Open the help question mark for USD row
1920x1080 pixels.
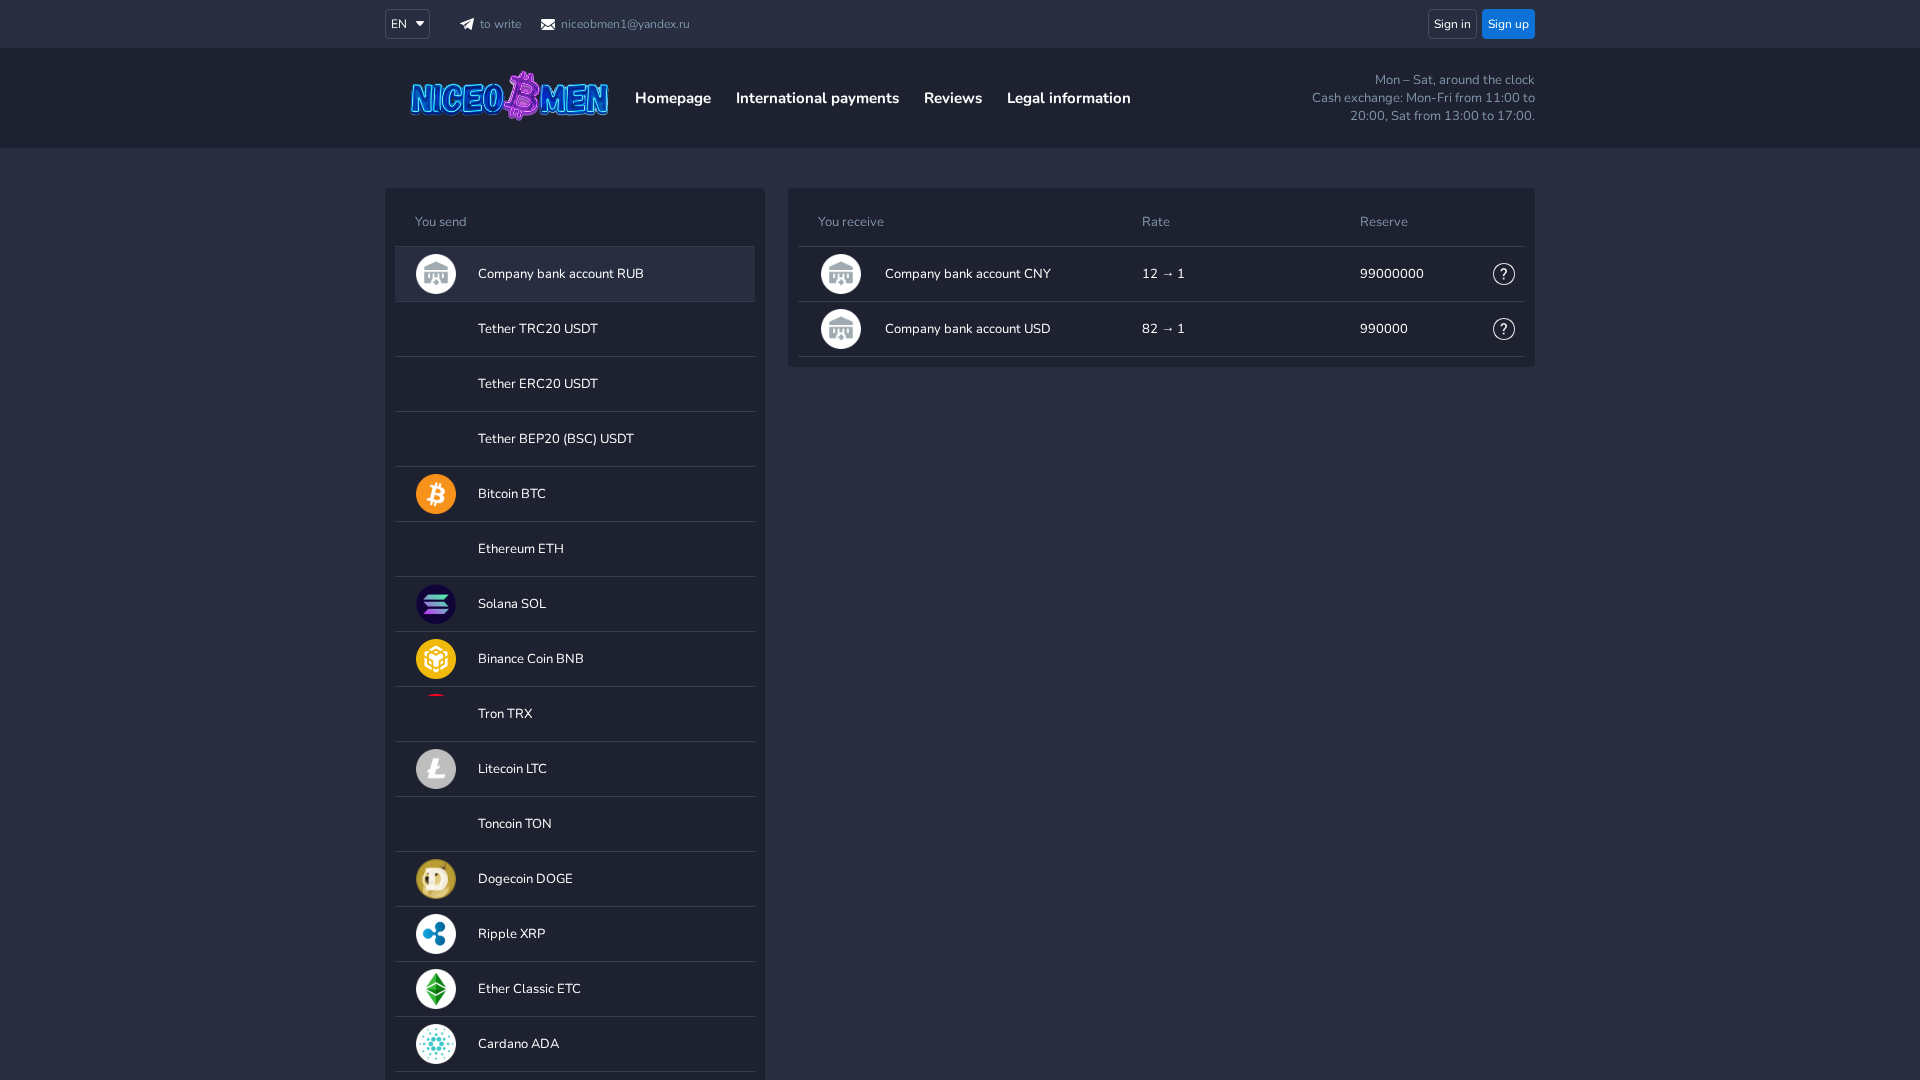(x=1504, y=329)
